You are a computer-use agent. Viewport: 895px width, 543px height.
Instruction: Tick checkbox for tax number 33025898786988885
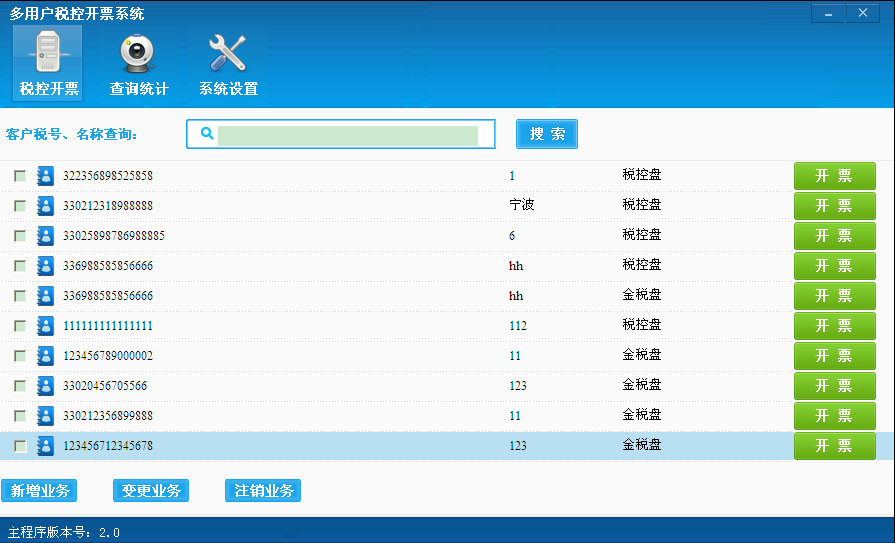(20, 236)
